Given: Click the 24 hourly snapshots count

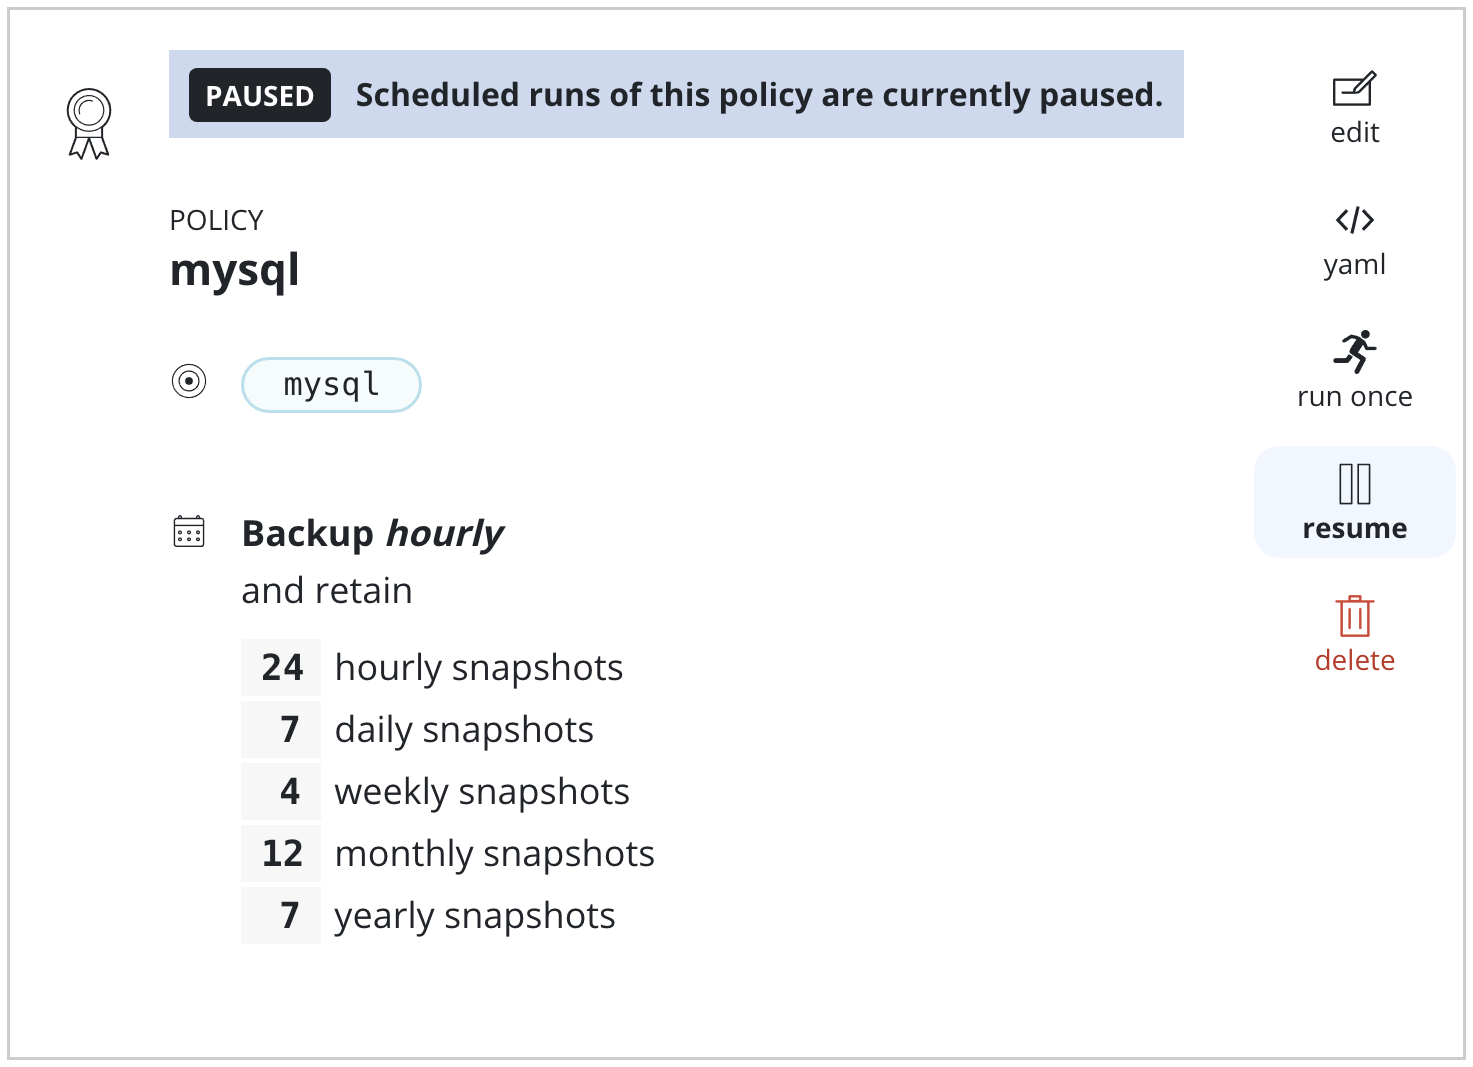Looking at the screenshot, I should [x=282, y=667].
